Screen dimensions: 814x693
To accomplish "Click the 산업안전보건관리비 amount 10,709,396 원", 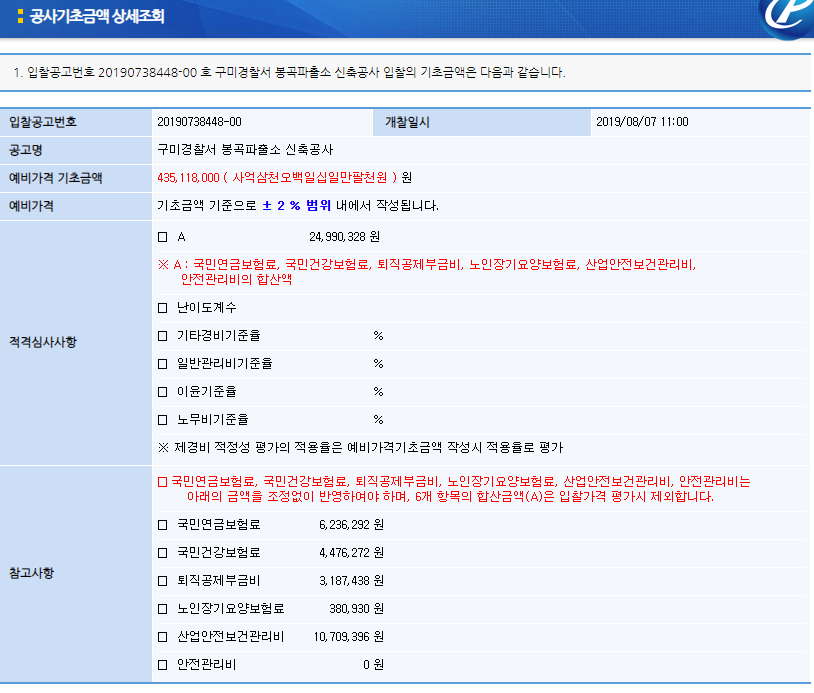I will 349,637.
